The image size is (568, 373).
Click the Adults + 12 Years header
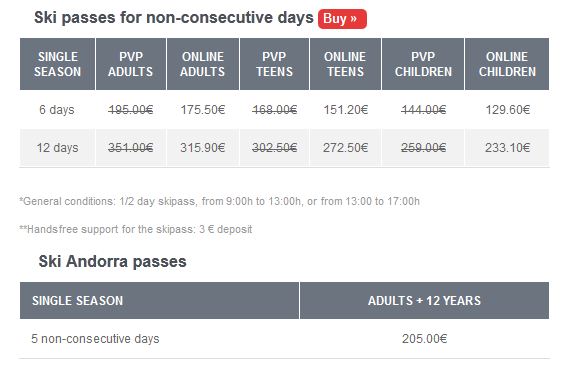click(x=425, y=301)
